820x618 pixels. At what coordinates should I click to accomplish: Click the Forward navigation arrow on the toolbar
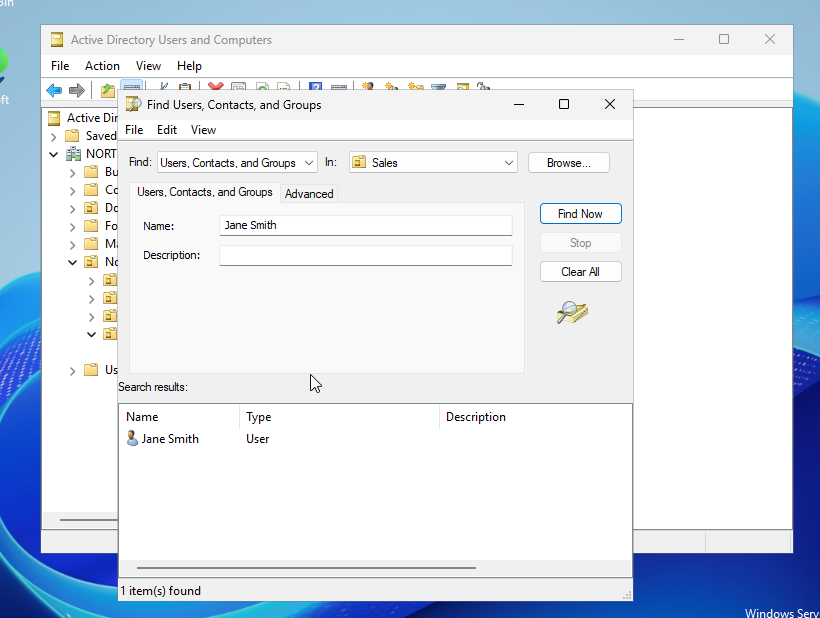coord(78,89)
